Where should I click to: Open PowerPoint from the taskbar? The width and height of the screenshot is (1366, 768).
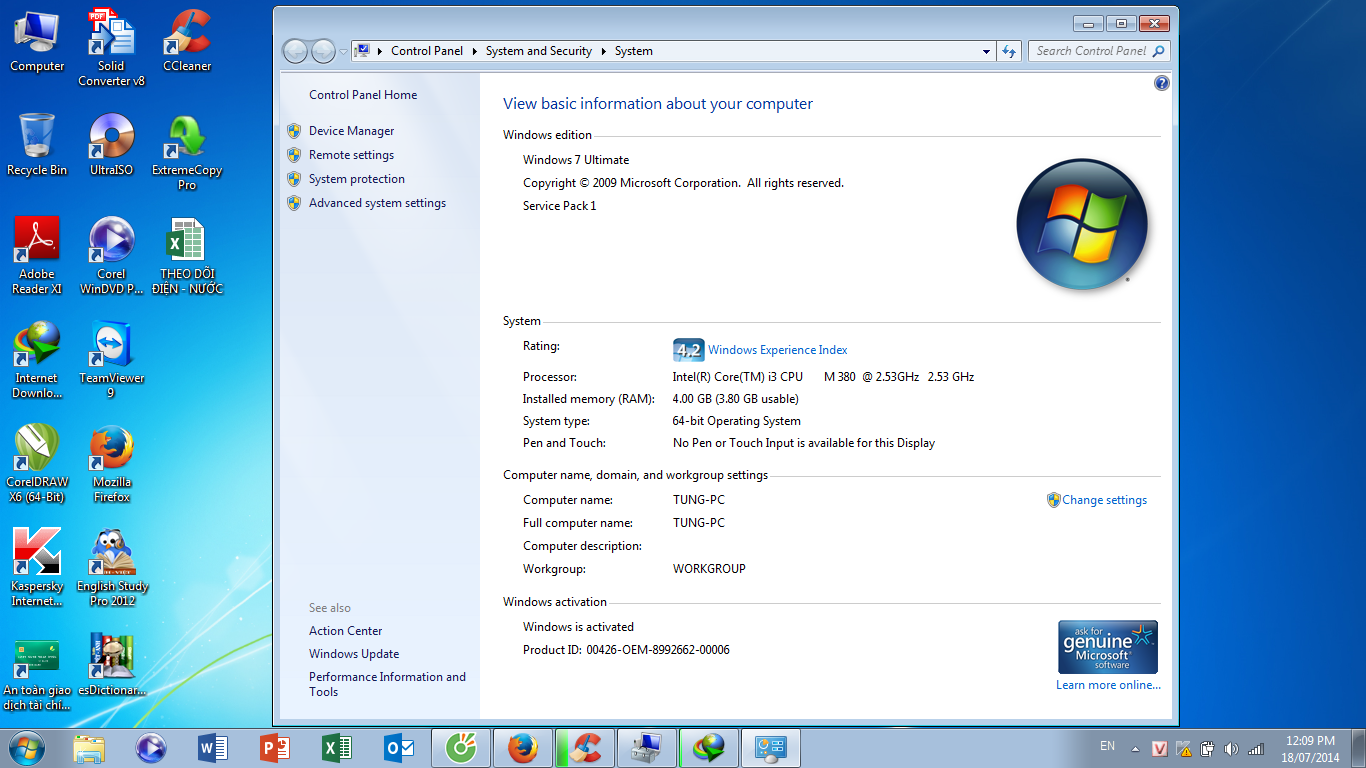tap(275, 748)
